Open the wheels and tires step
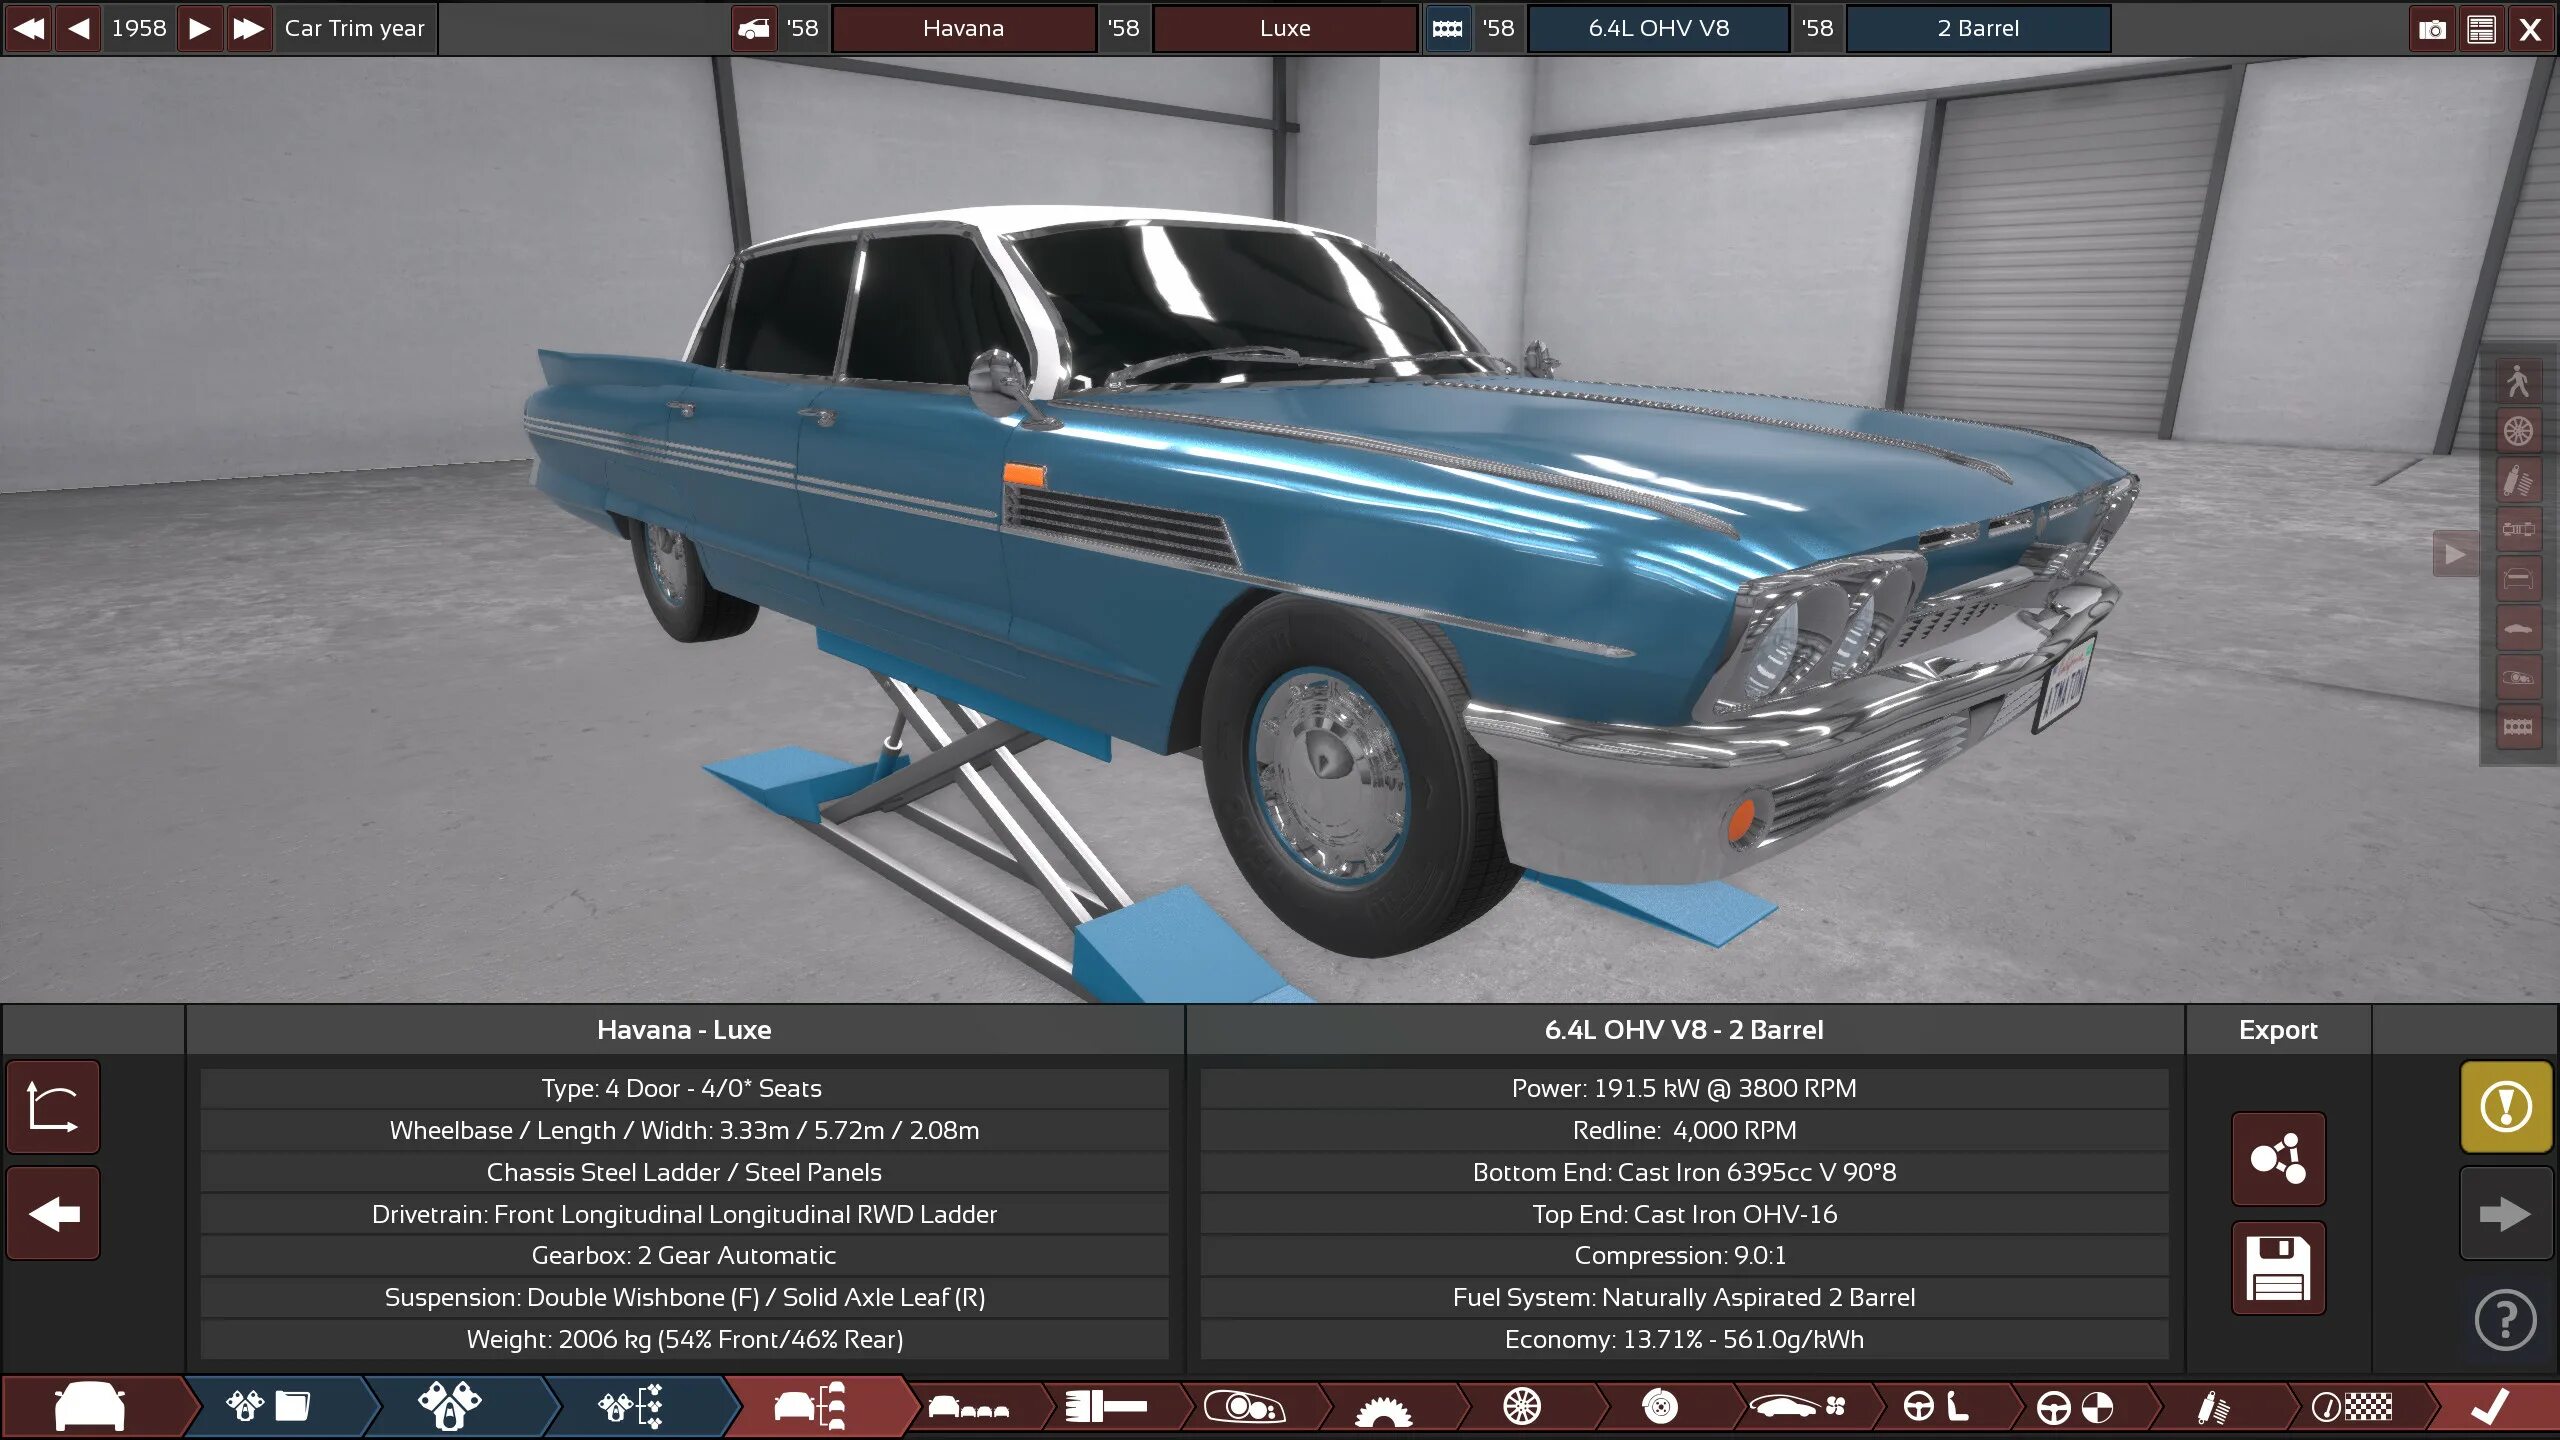2560x1440 pixels. 1521,1407
